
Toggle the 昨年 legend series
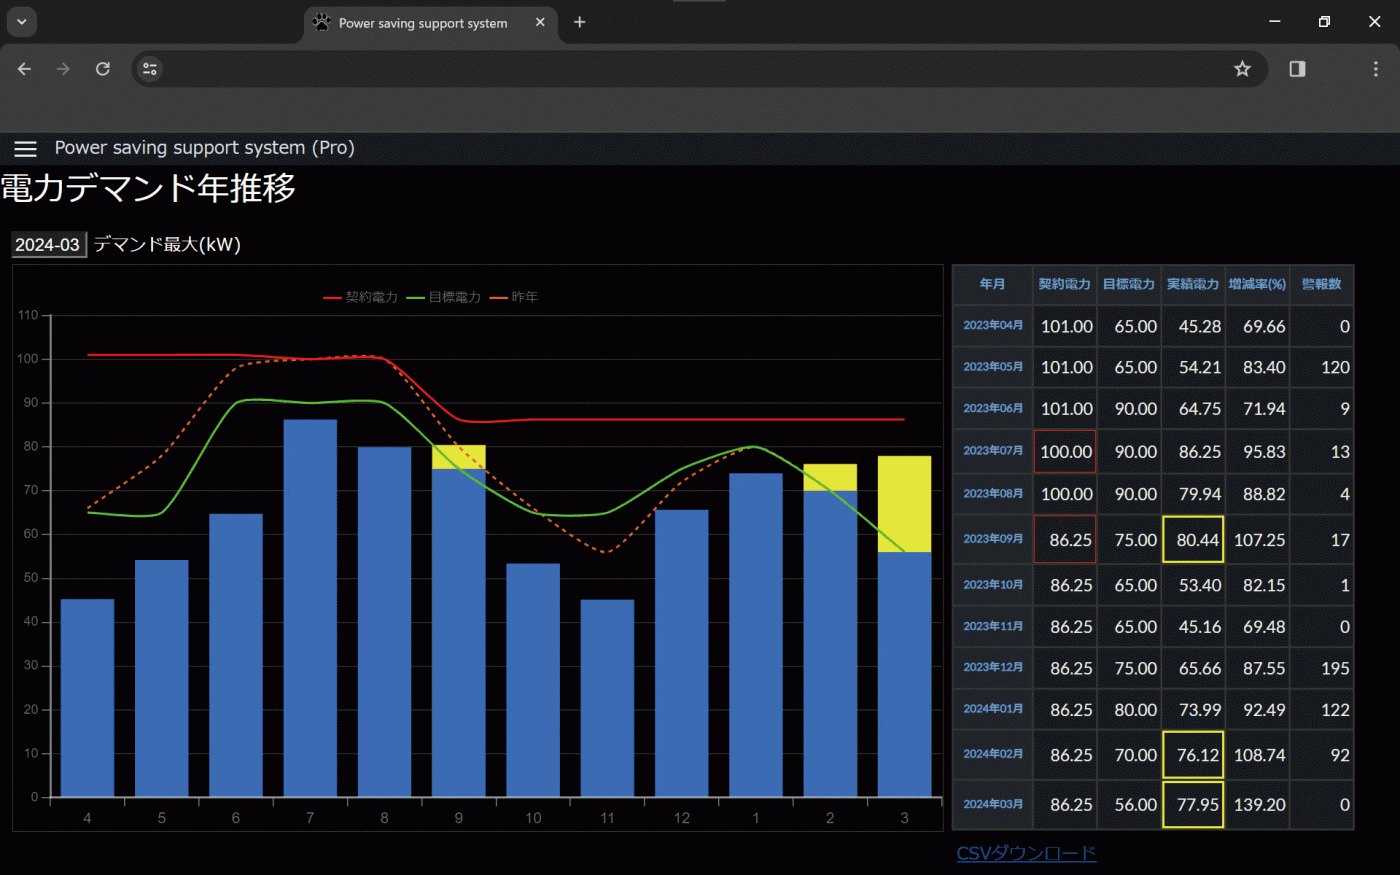tap(514, 297)
